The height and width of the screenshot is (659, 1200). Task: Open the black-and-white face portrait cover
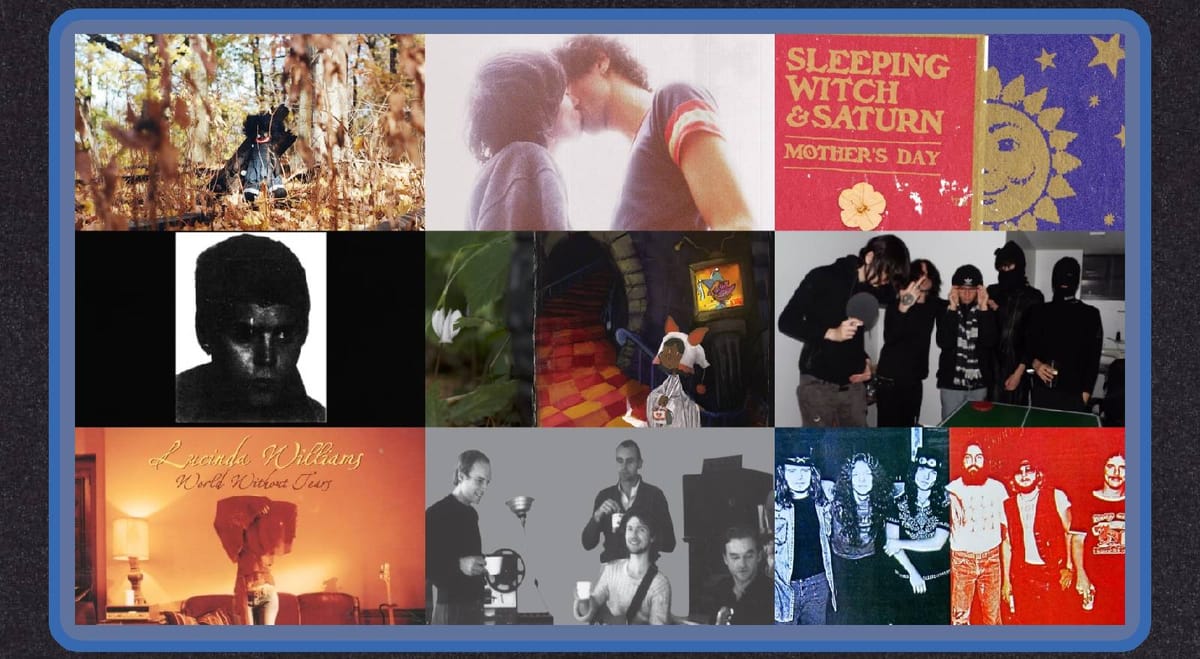250,328
